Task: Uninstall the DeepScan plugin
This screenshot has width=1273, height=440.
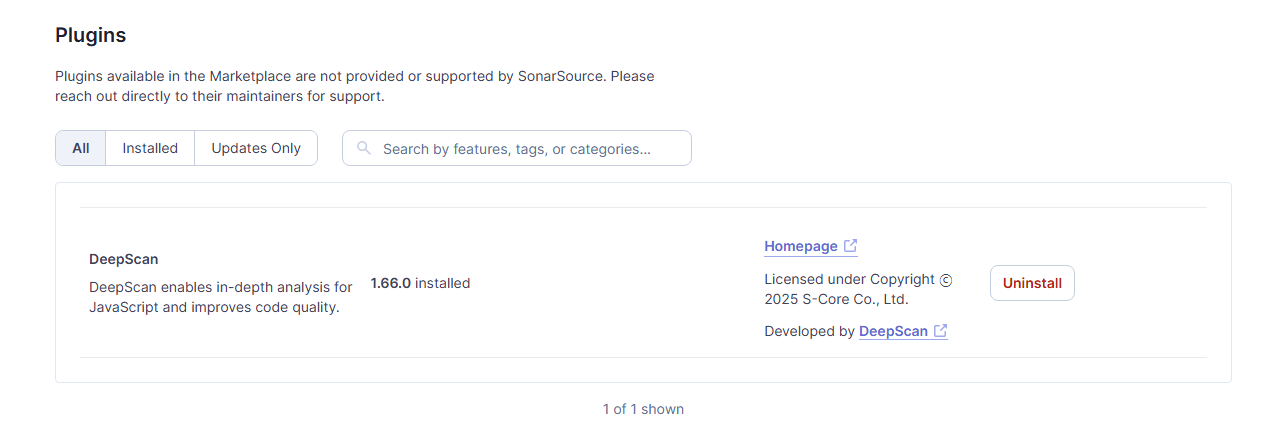Action: [1032, 283]
